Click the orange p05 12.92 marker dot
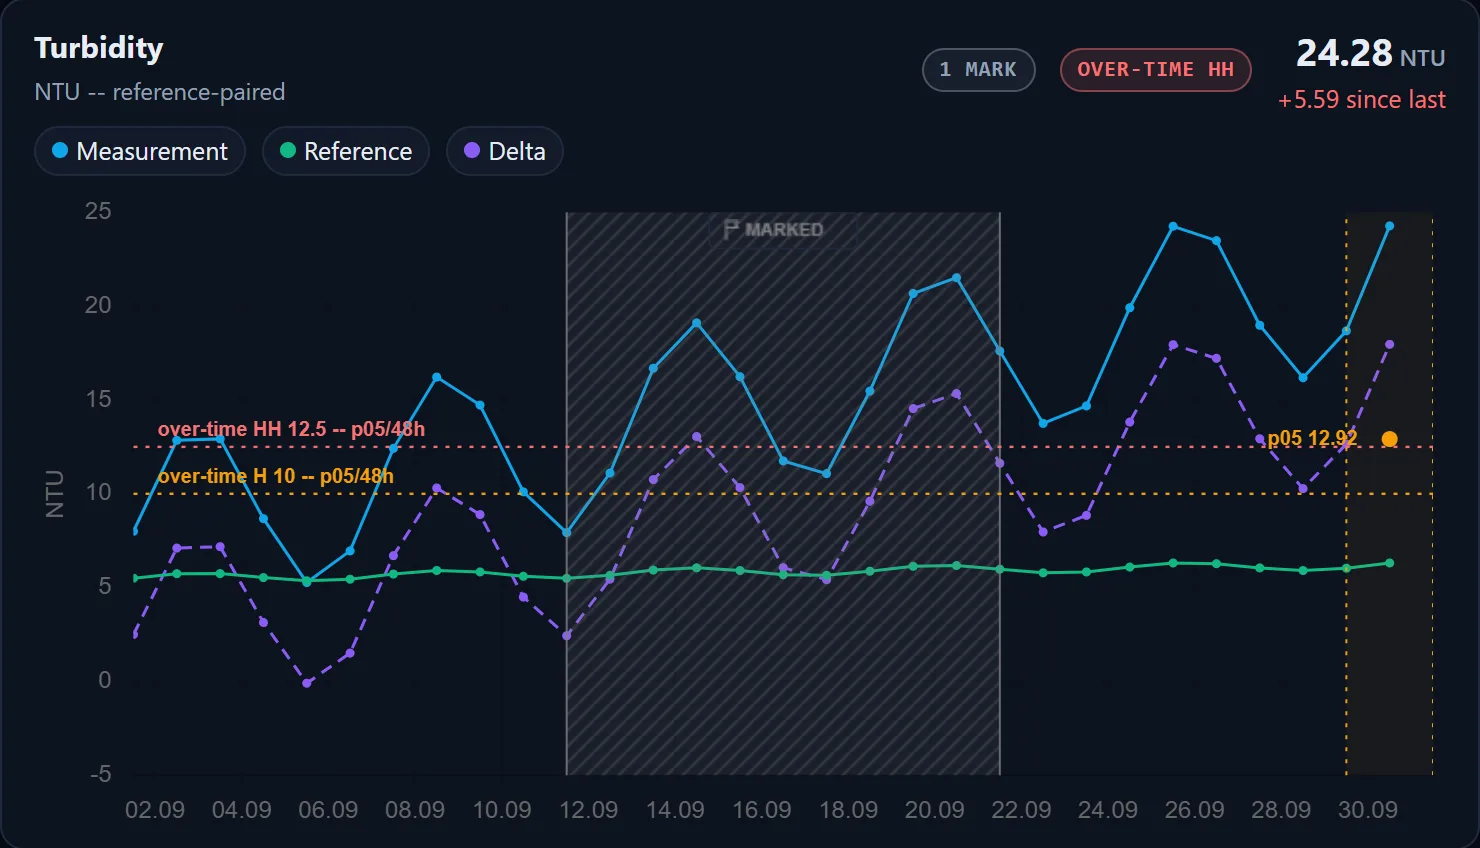Image resolution: width=1480 pixels, height=848 pixels. [1389, 439]
